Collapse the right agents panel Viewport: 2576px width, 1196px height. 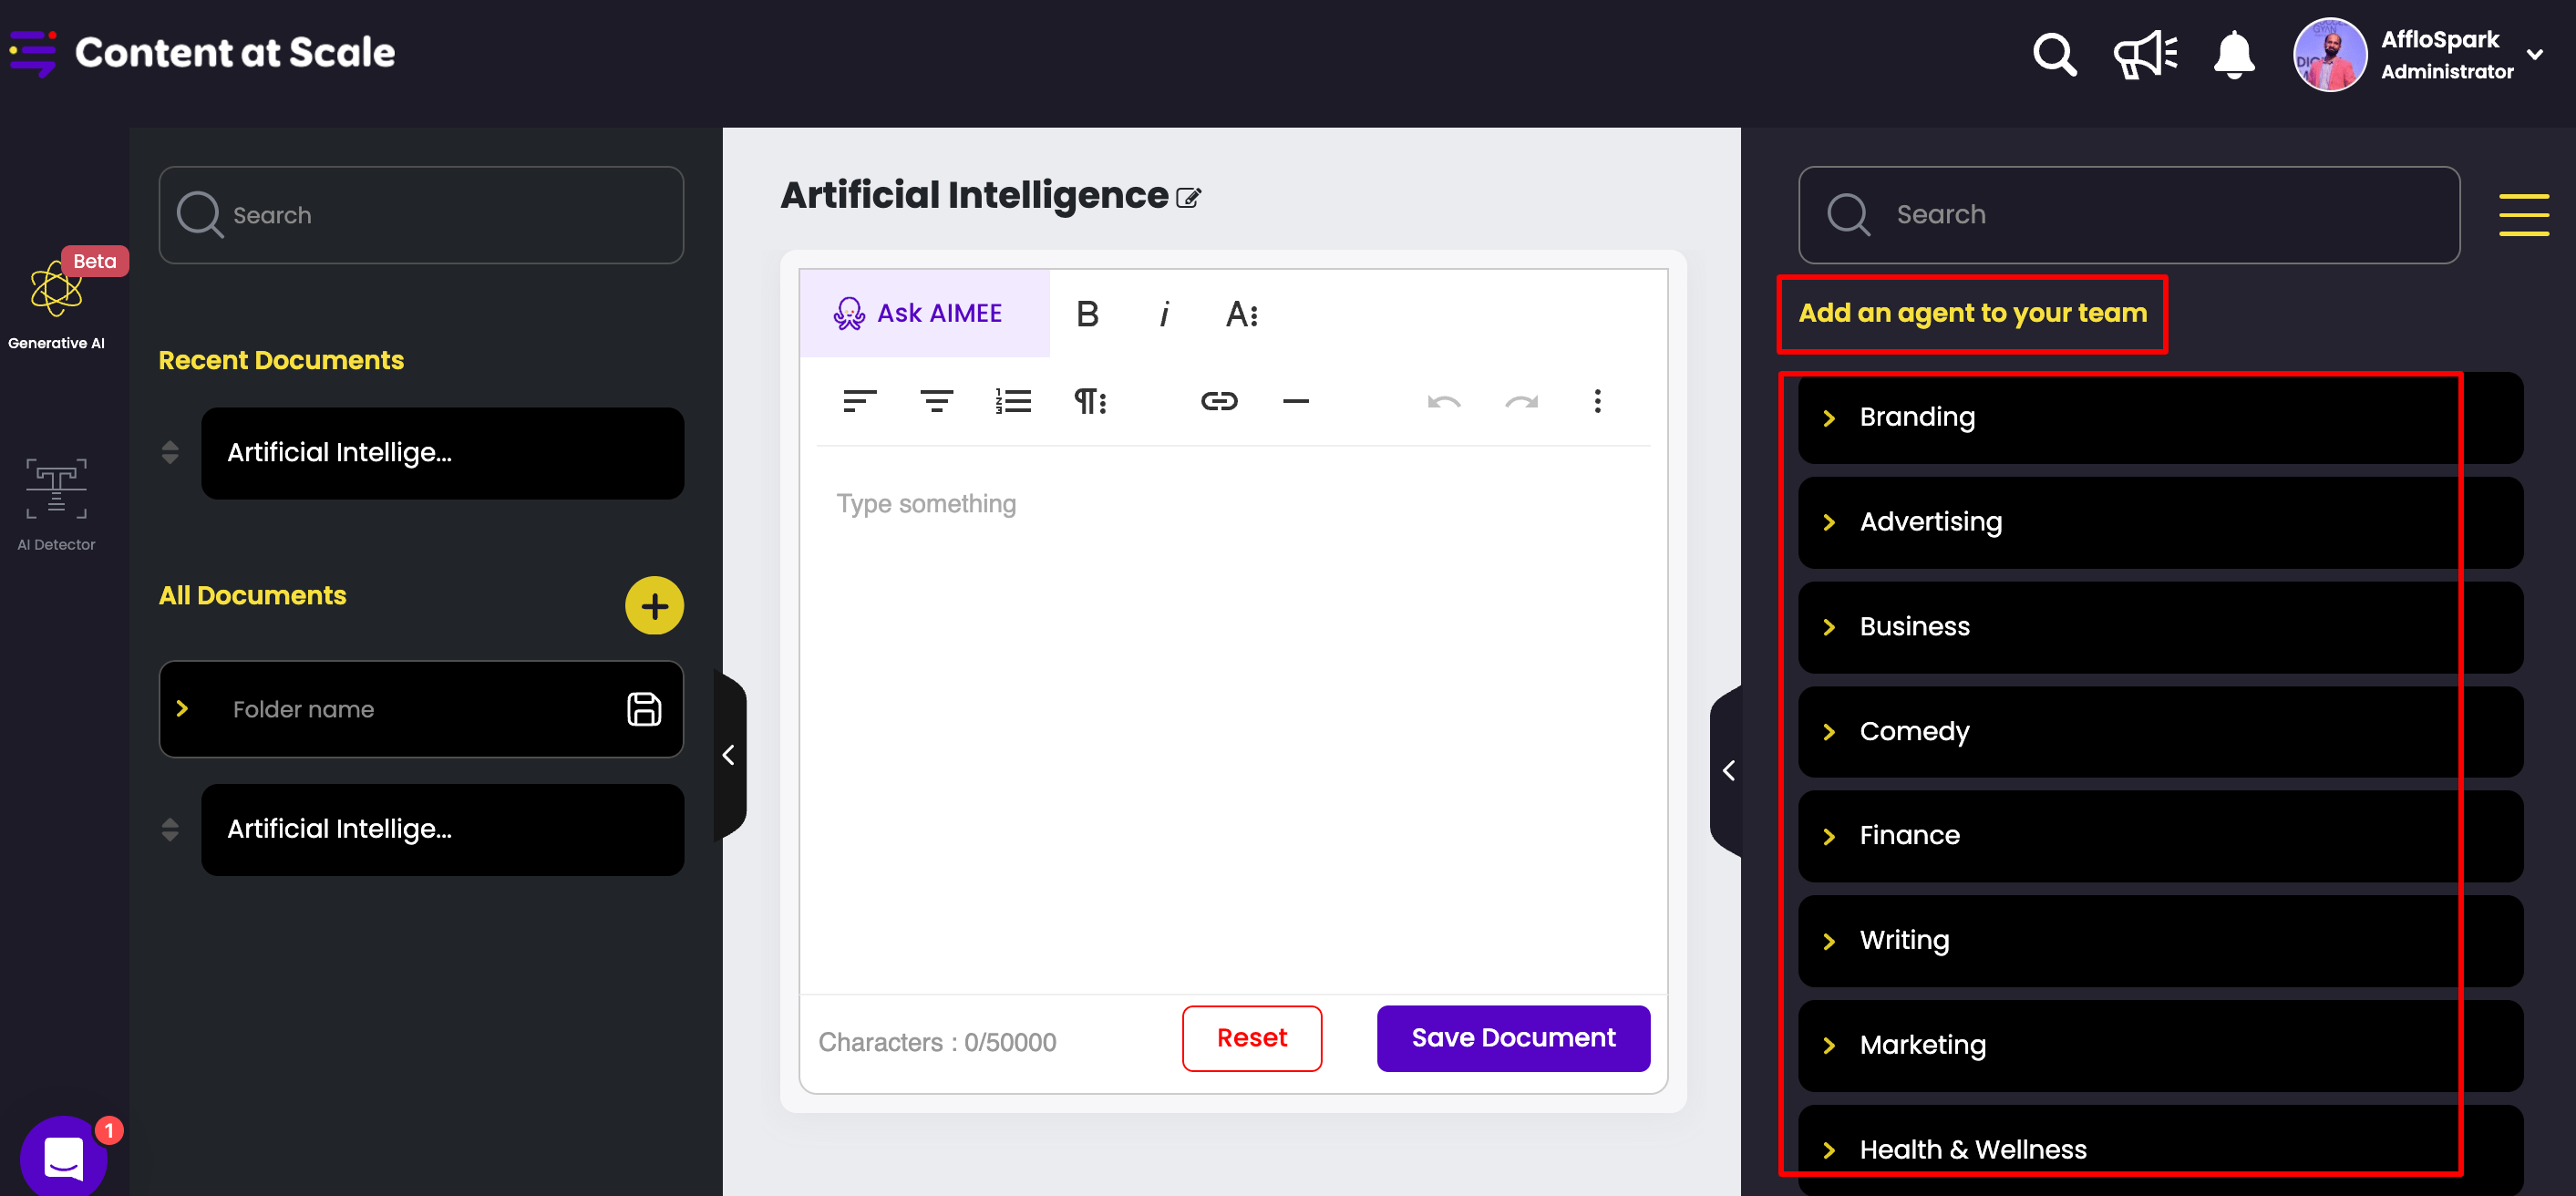[1728, 770]
